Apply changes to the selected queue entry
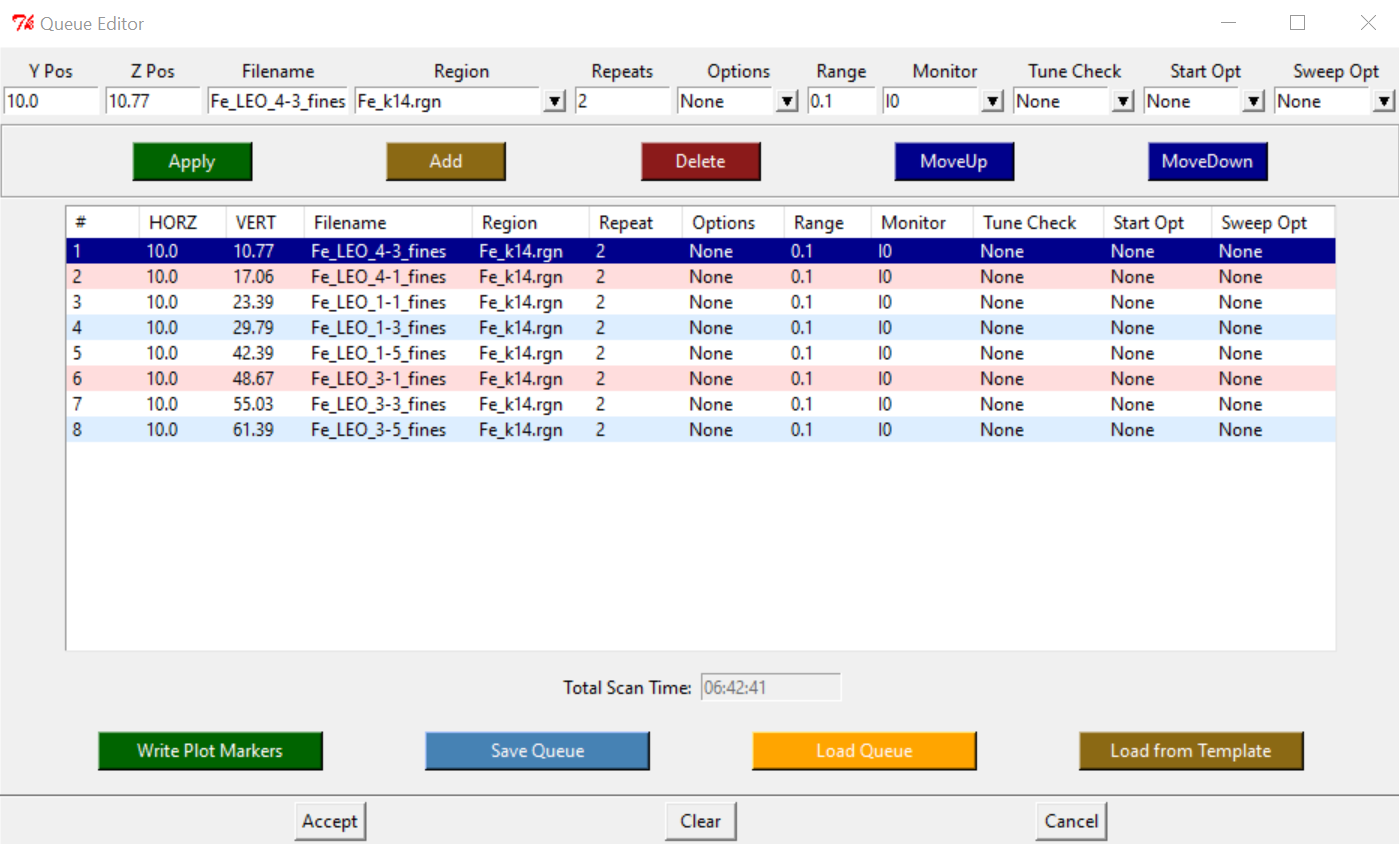Image resolution: width=1399 pixels, height=844 pixels. [x=191, y=161]
